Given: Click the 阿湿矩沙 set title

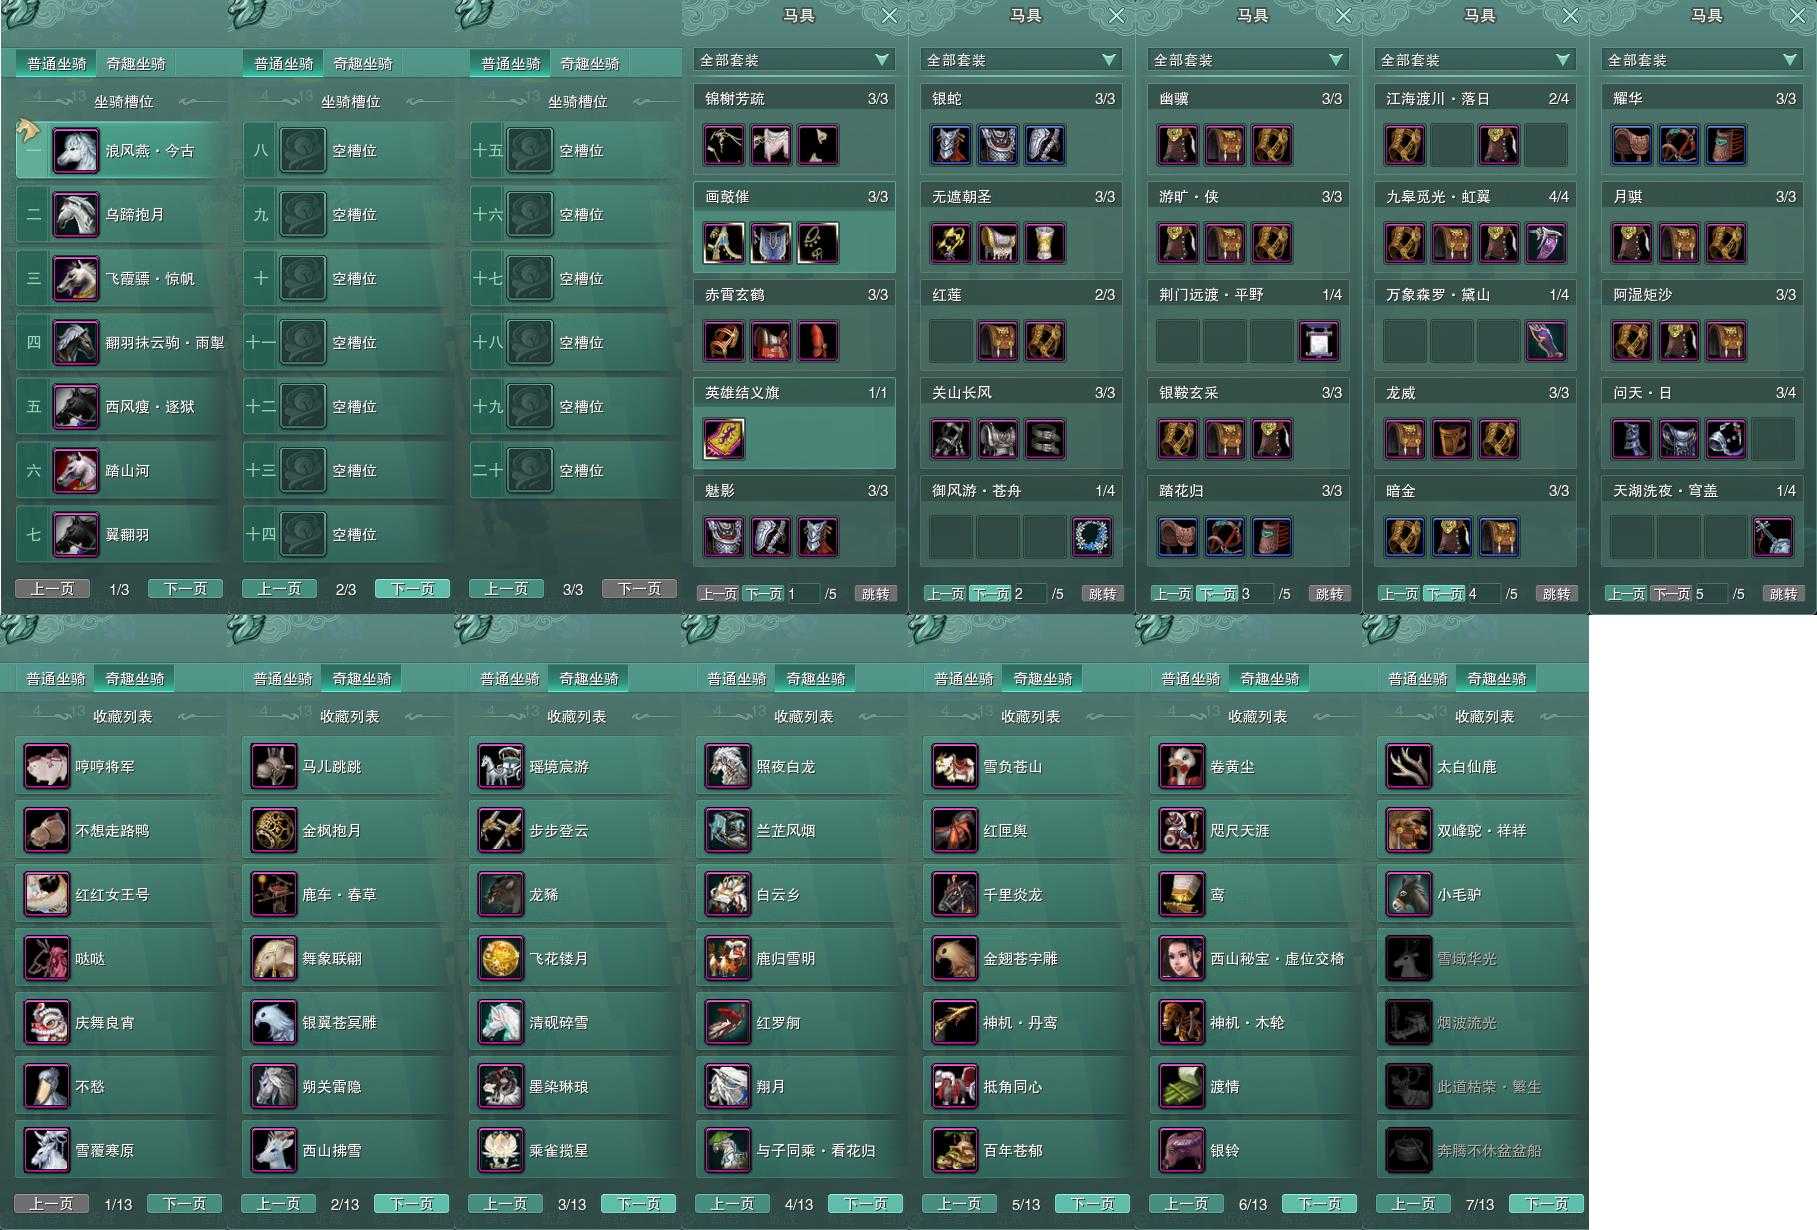Looking at the screenshot, I should [1642, 295].
